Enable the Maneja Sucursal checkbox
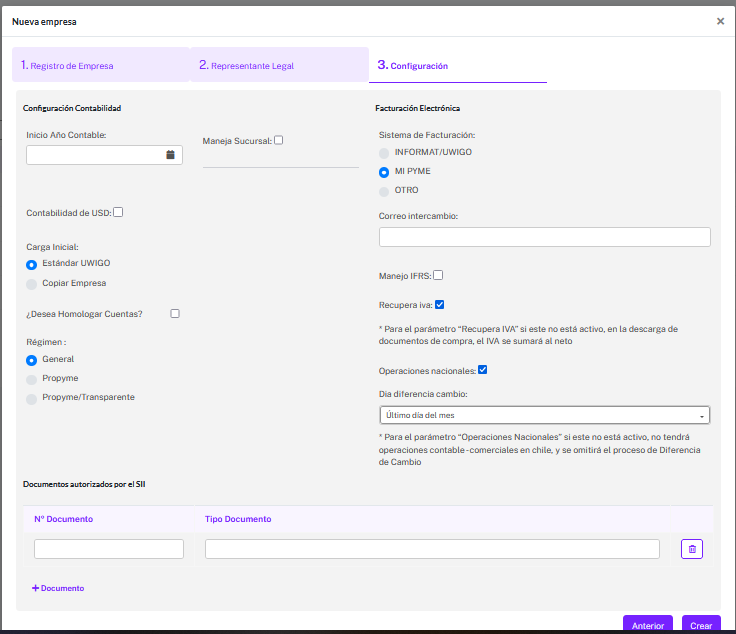 [279, 140]
